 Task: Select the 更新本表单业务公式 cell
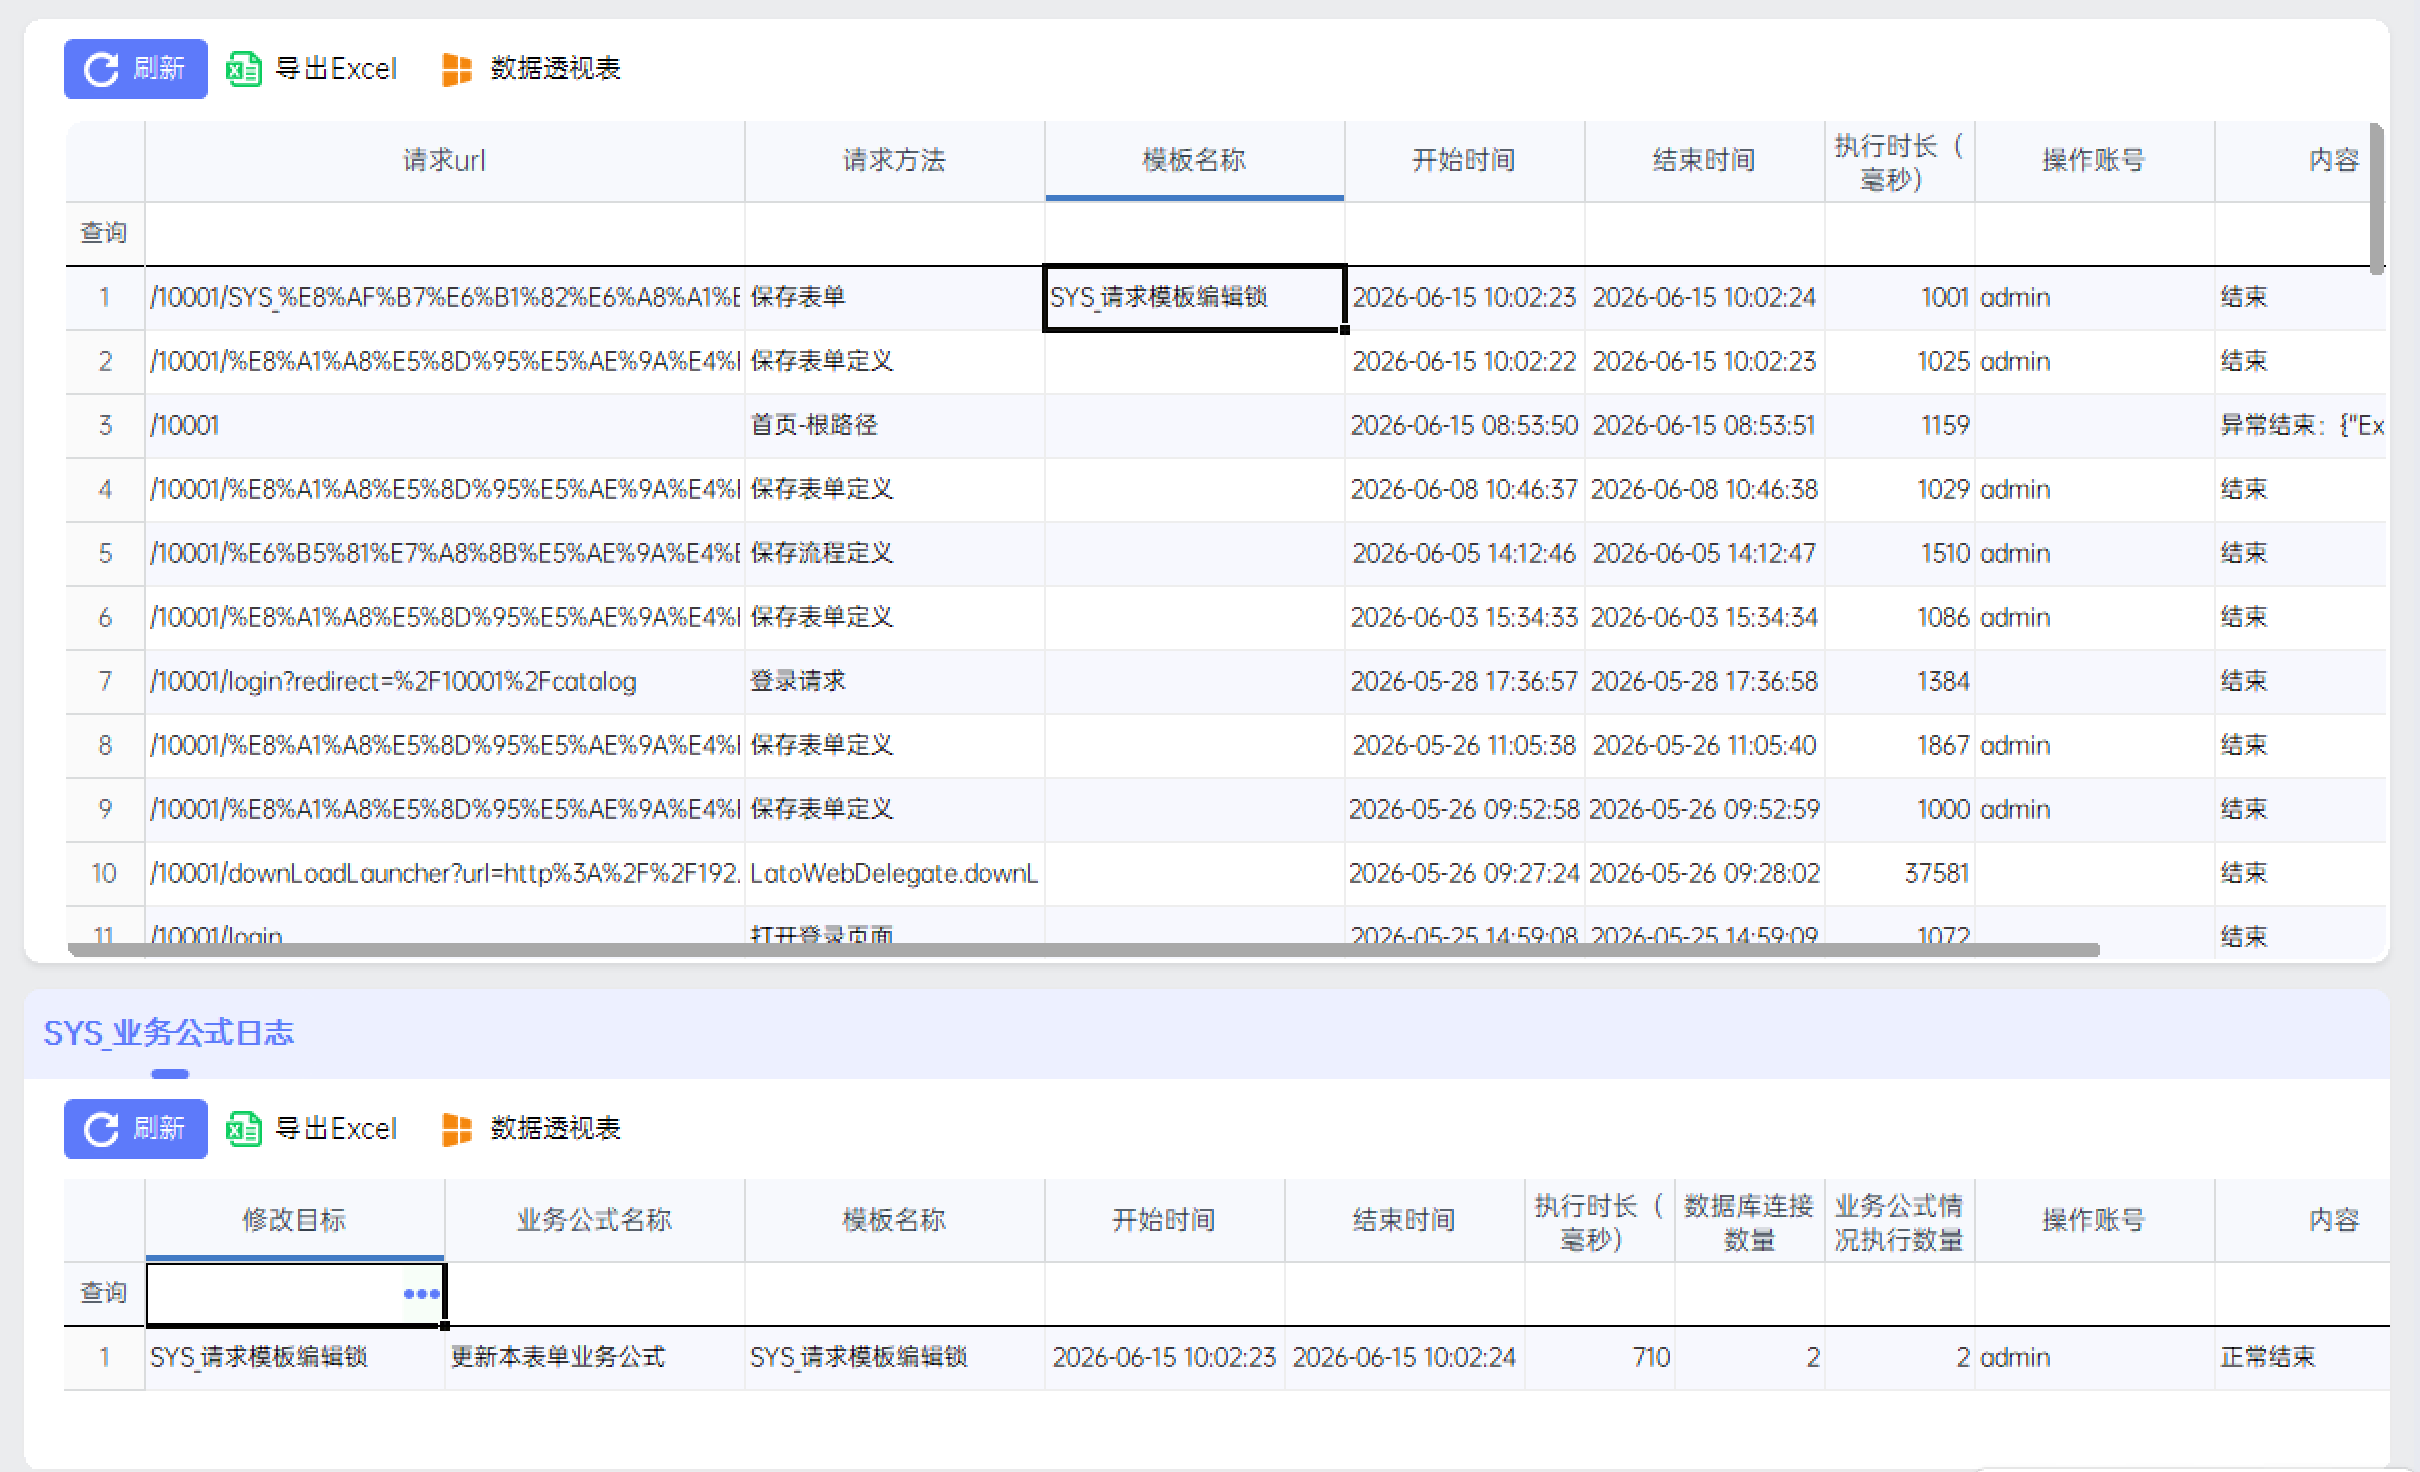[x=595, y=1358]
